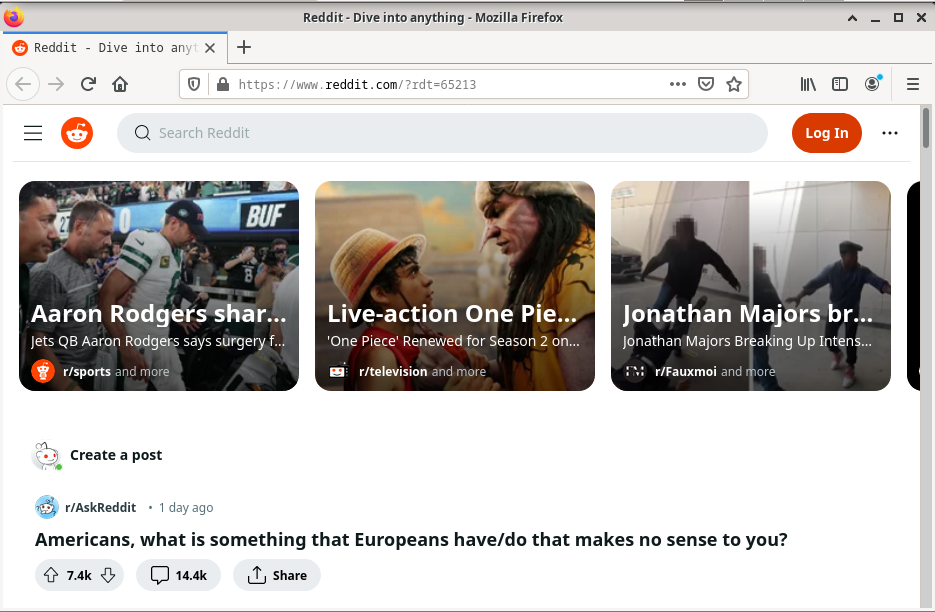Close the Reddit tab
Image resolution: width=935 pixels, height=612 pixels.
pos(210,48)
